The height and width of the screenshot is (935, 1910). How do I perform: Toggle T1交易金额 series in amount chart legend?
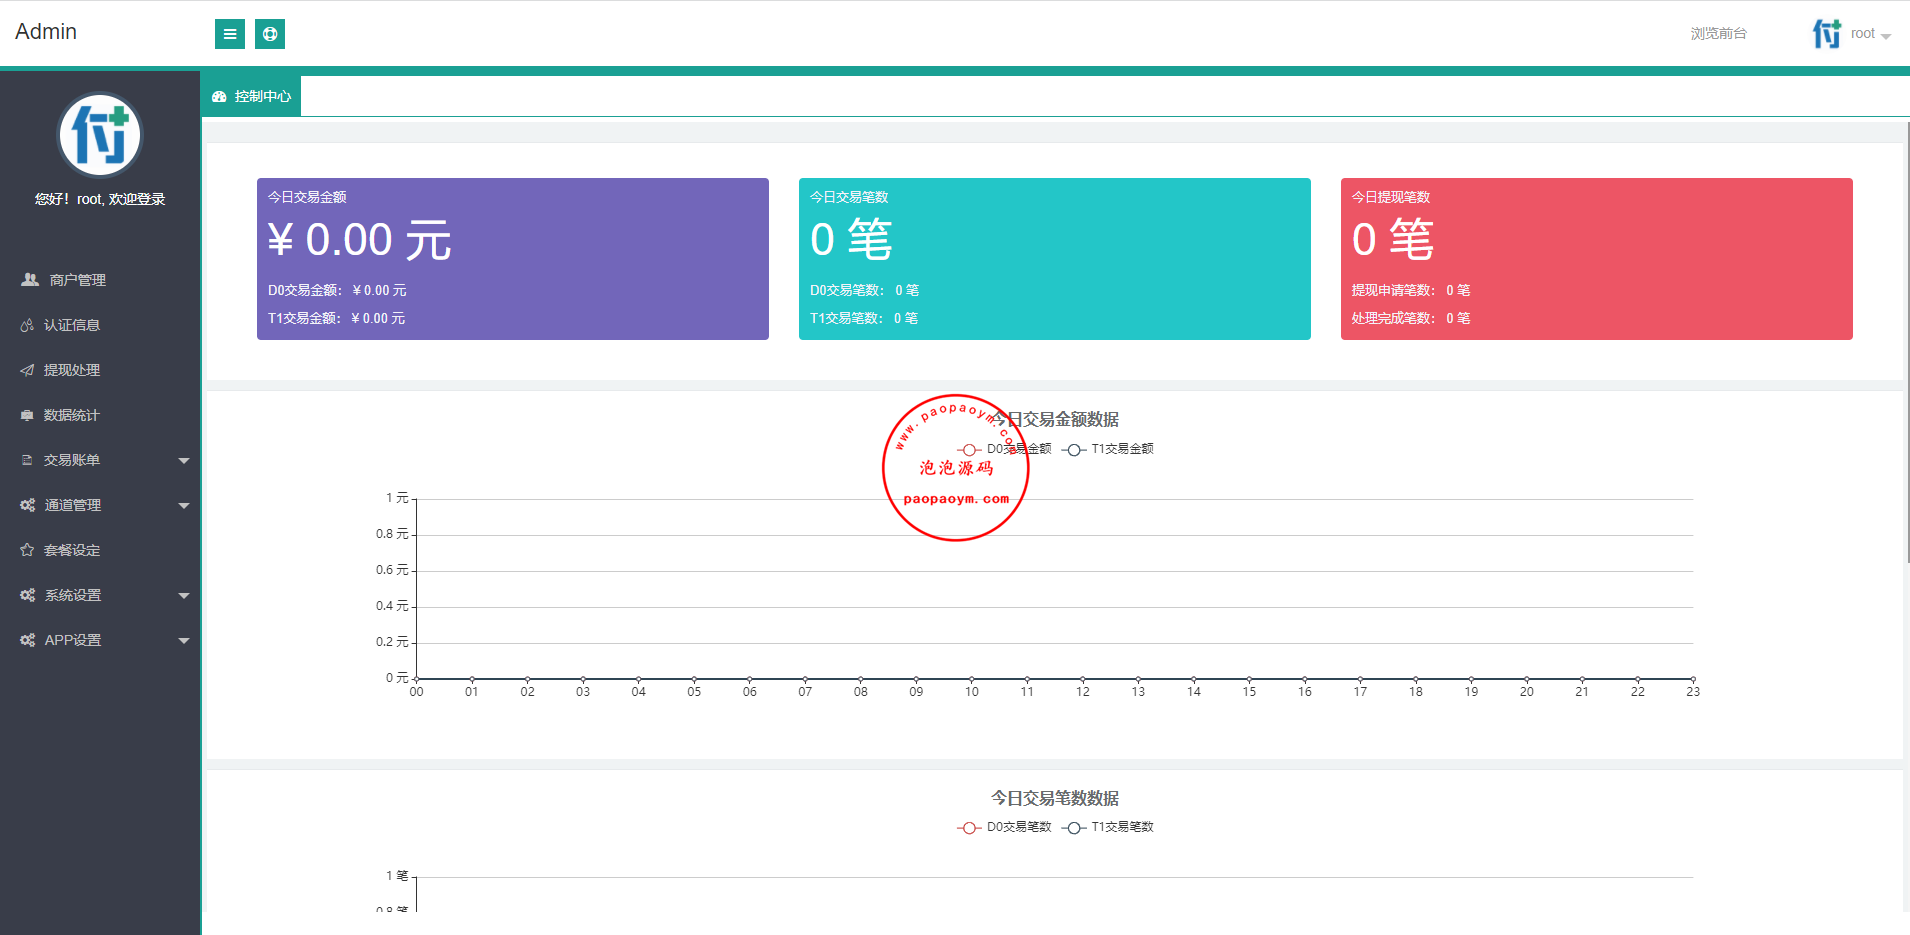pyautogui.click(x=1108, y=449)
